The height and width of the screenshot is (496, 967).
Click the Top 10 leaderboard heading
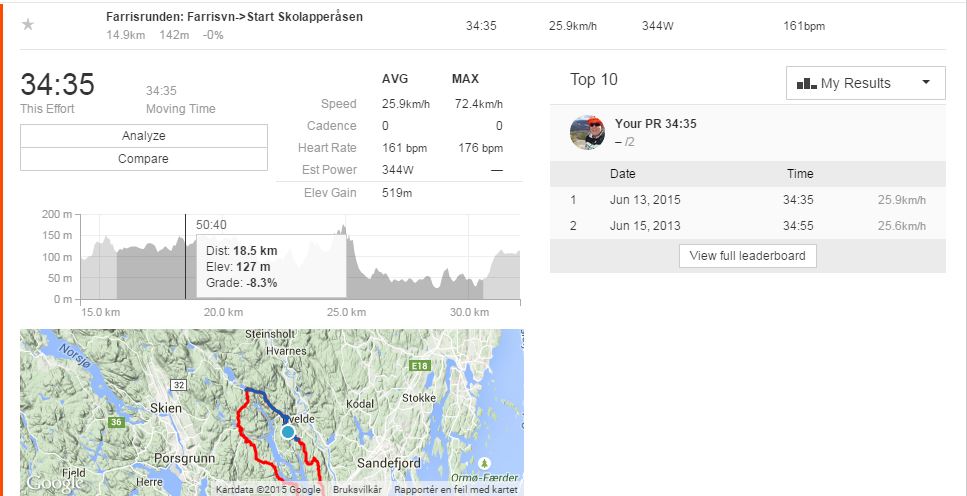(x=594, y=80)
